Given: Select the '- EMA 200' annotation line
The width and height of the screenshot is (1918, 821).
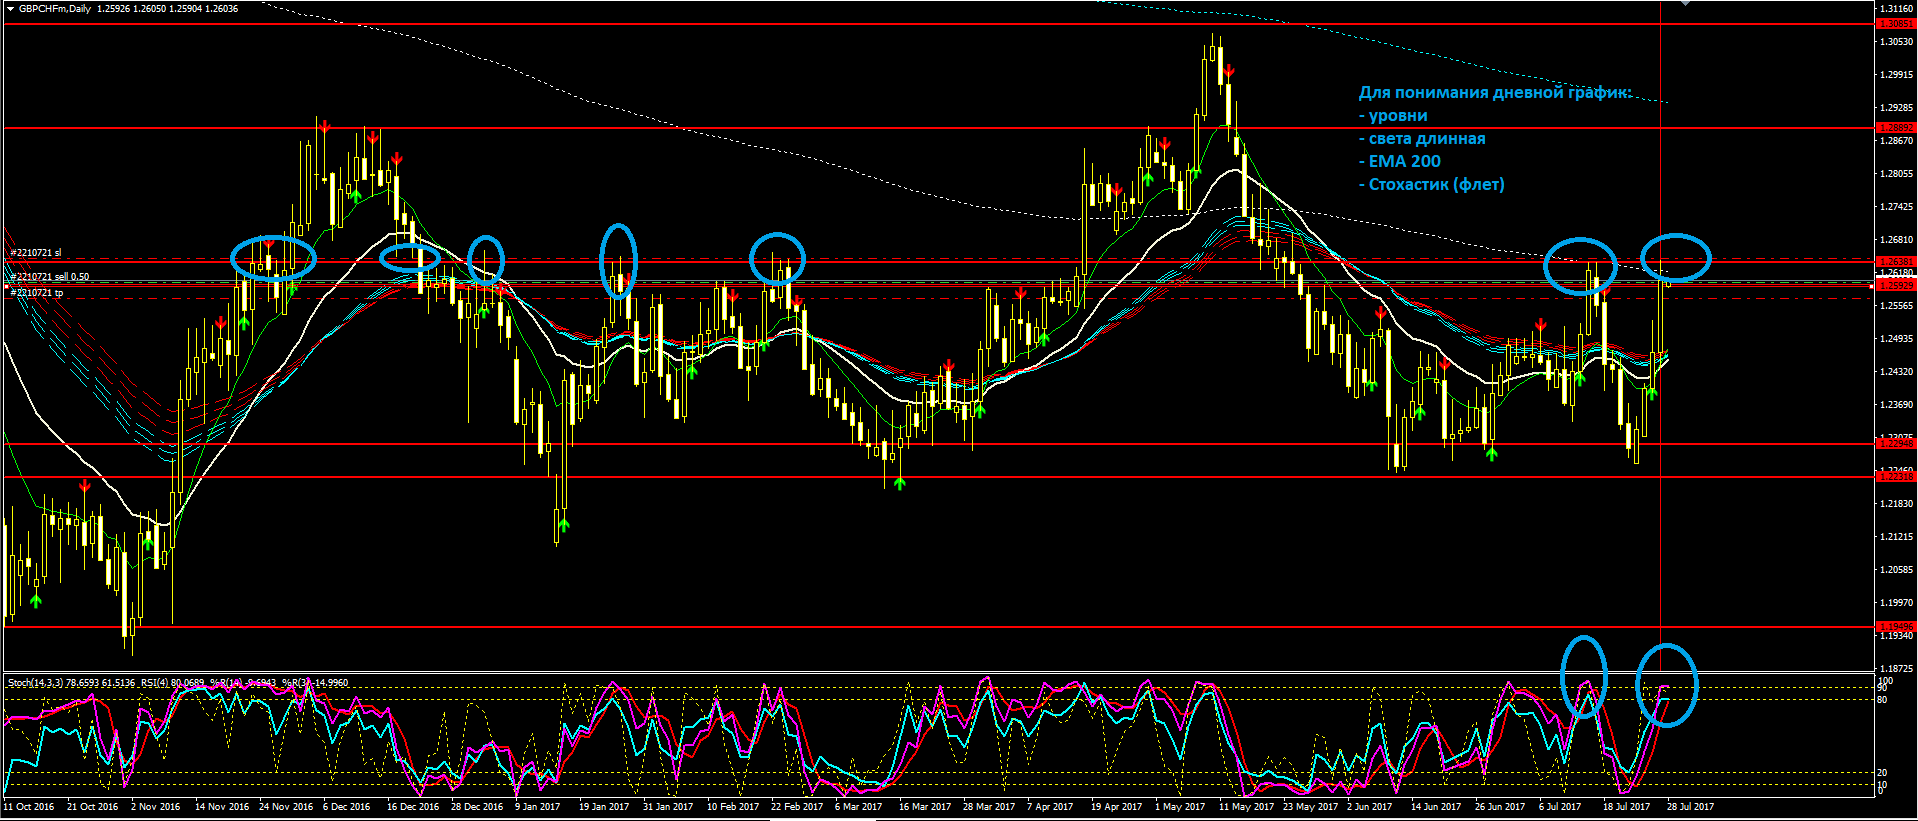Looking at the screenshot, I should (1400, 161).
